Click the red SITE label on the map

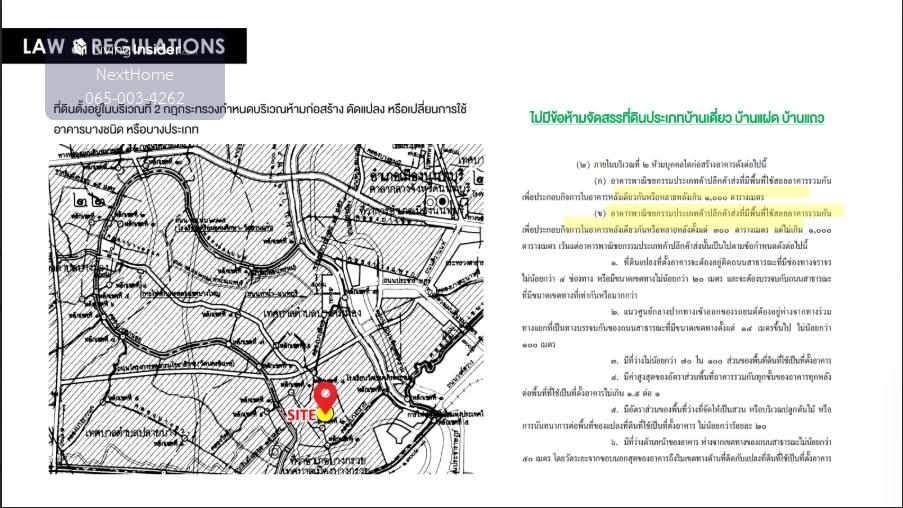point(300,414)
